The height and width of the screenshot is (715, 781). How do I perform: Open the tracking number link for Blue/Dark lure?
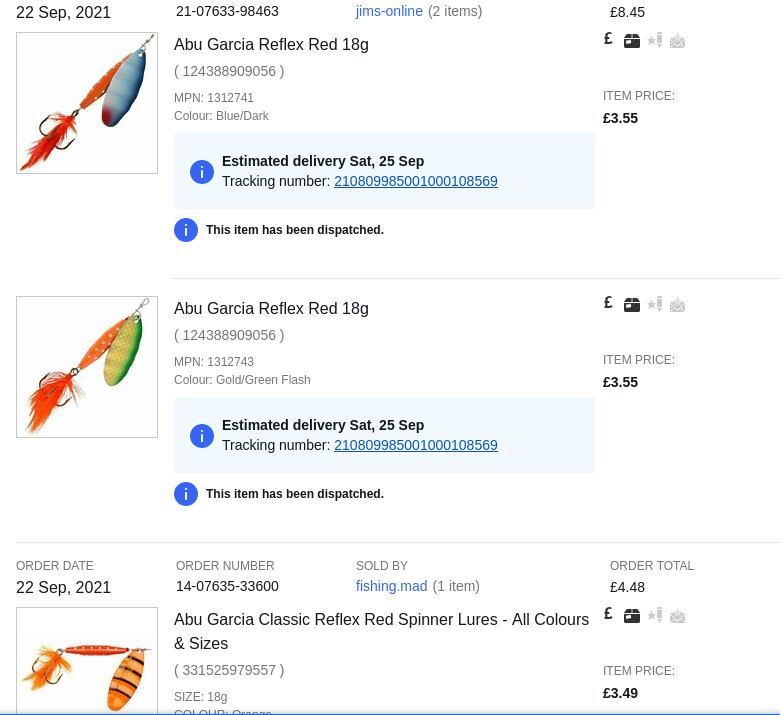tap(415, 181)
